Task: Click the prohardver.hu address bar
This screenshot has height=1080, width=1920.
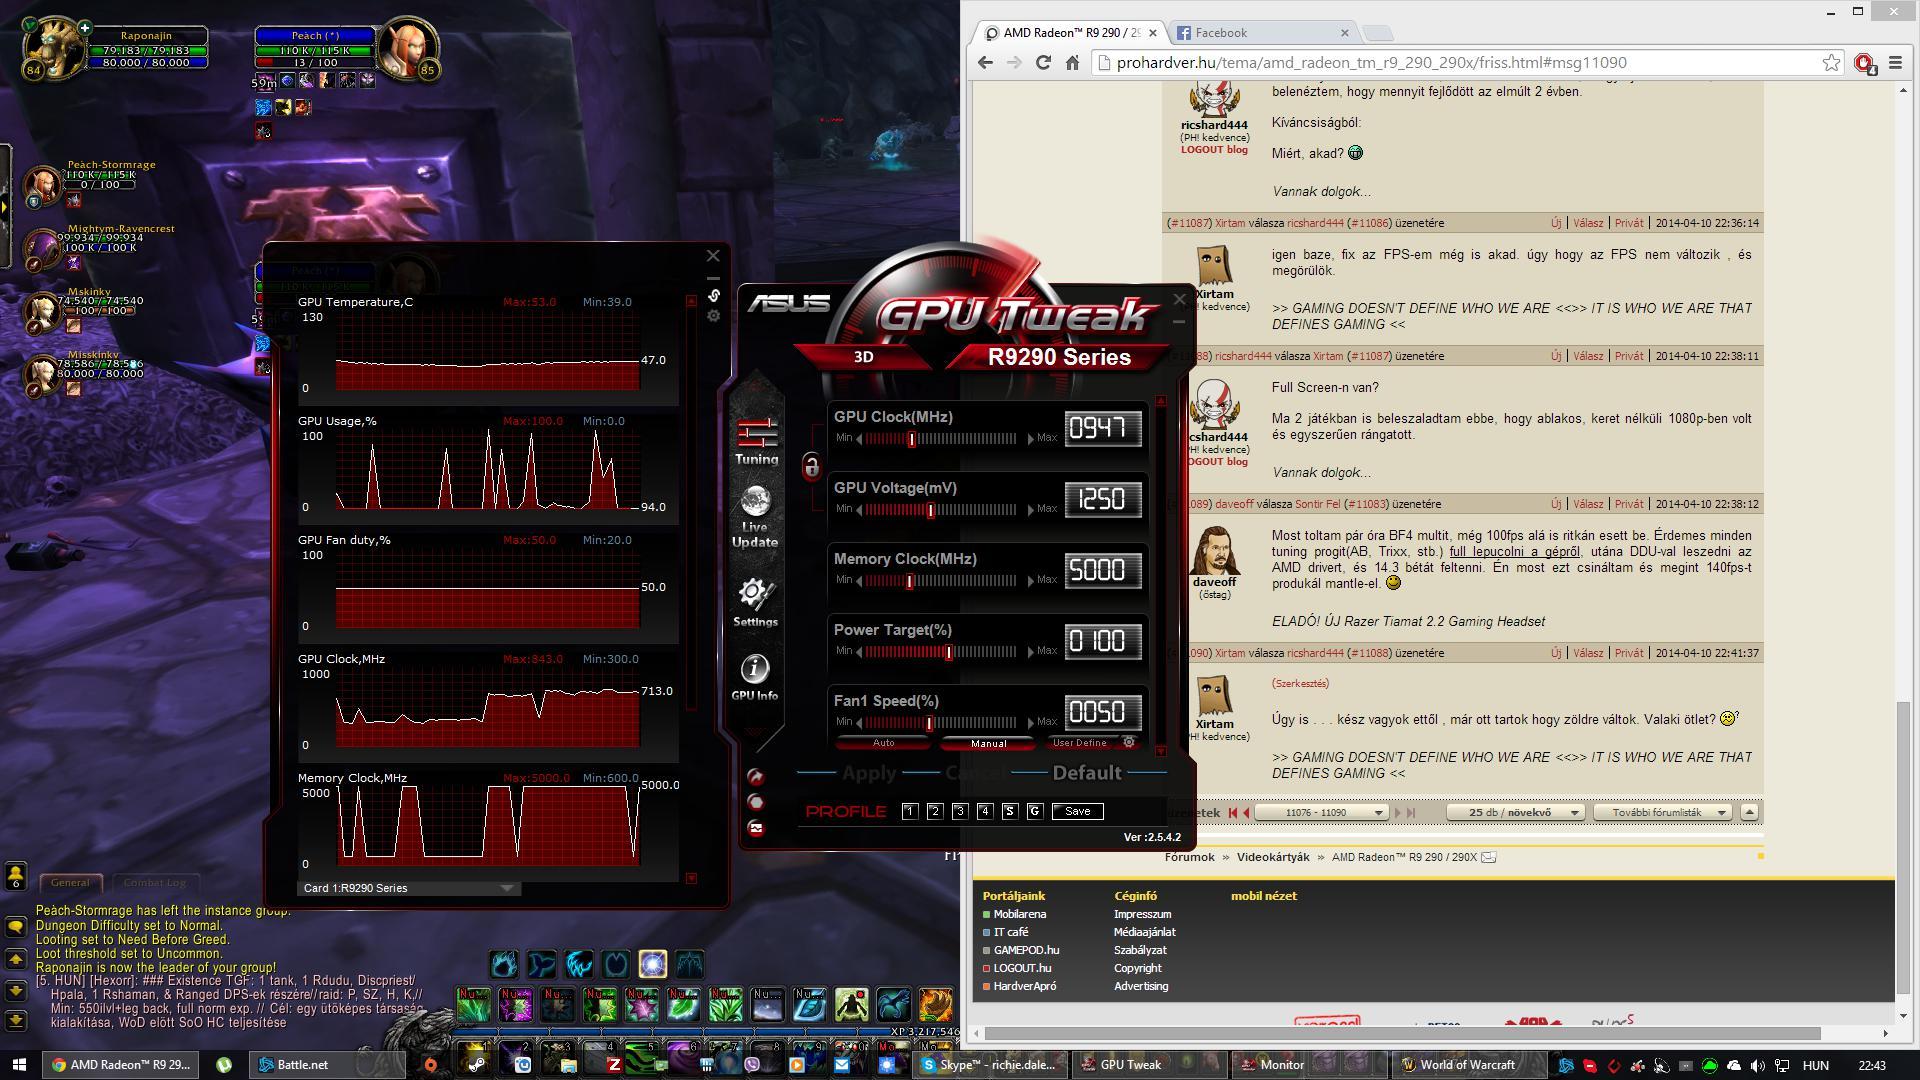Action: click(1460, 62)
